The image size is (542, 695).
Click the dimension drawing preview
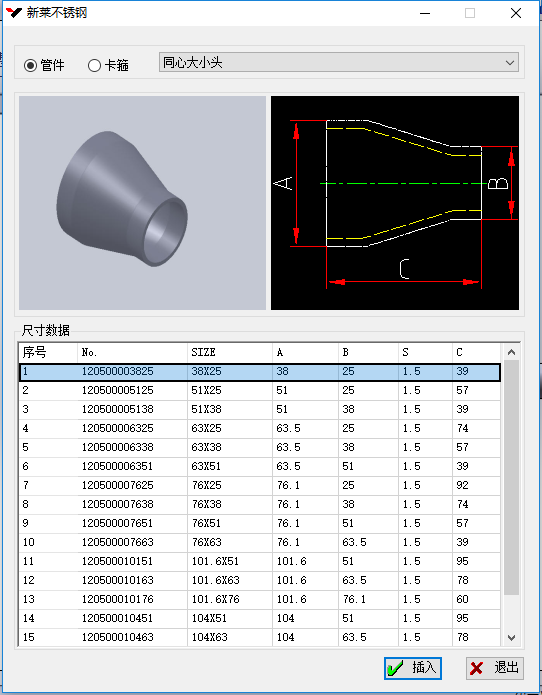[x=395, y=203]
